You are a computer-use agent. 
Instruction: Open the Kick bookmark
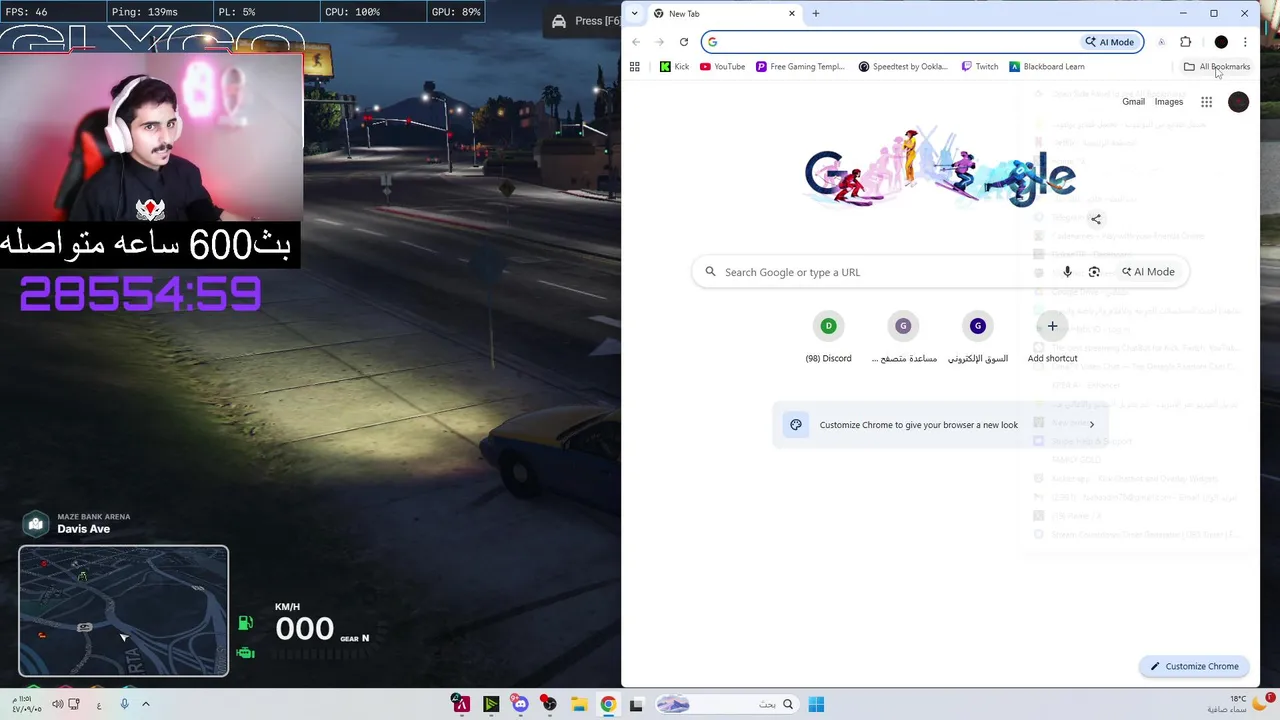tap(675, 67)
